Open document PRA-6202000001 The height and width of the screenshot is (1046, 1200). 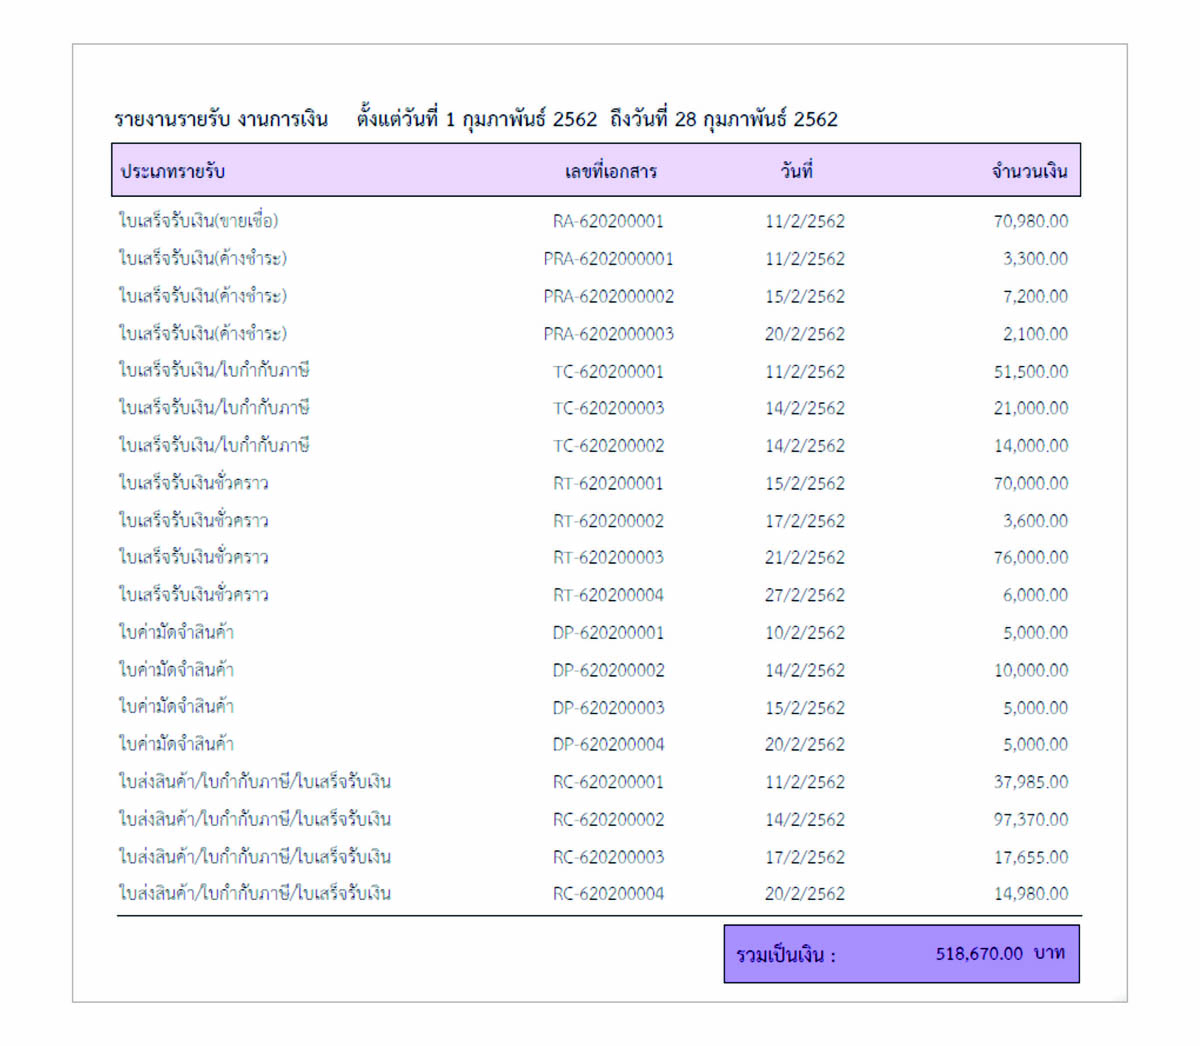(x=608, y=259)
